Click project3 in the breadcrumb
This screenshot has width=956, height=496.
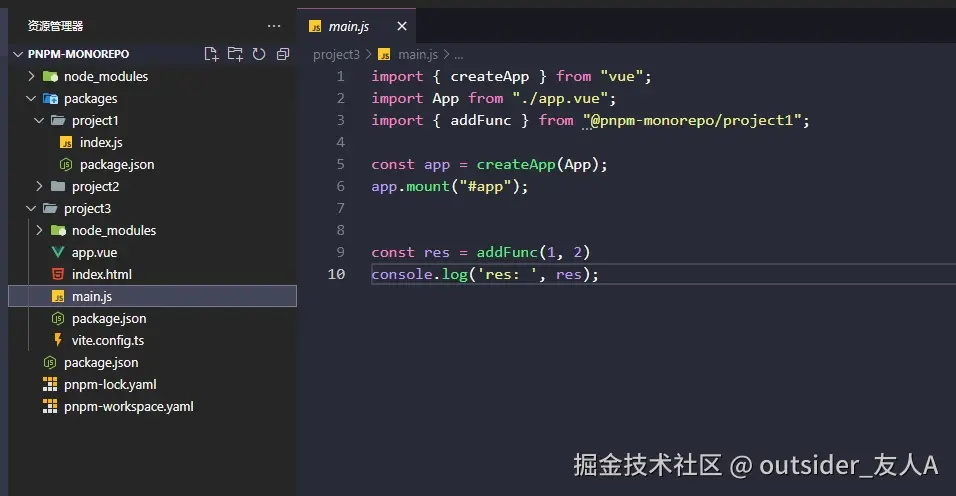[337, 55]
